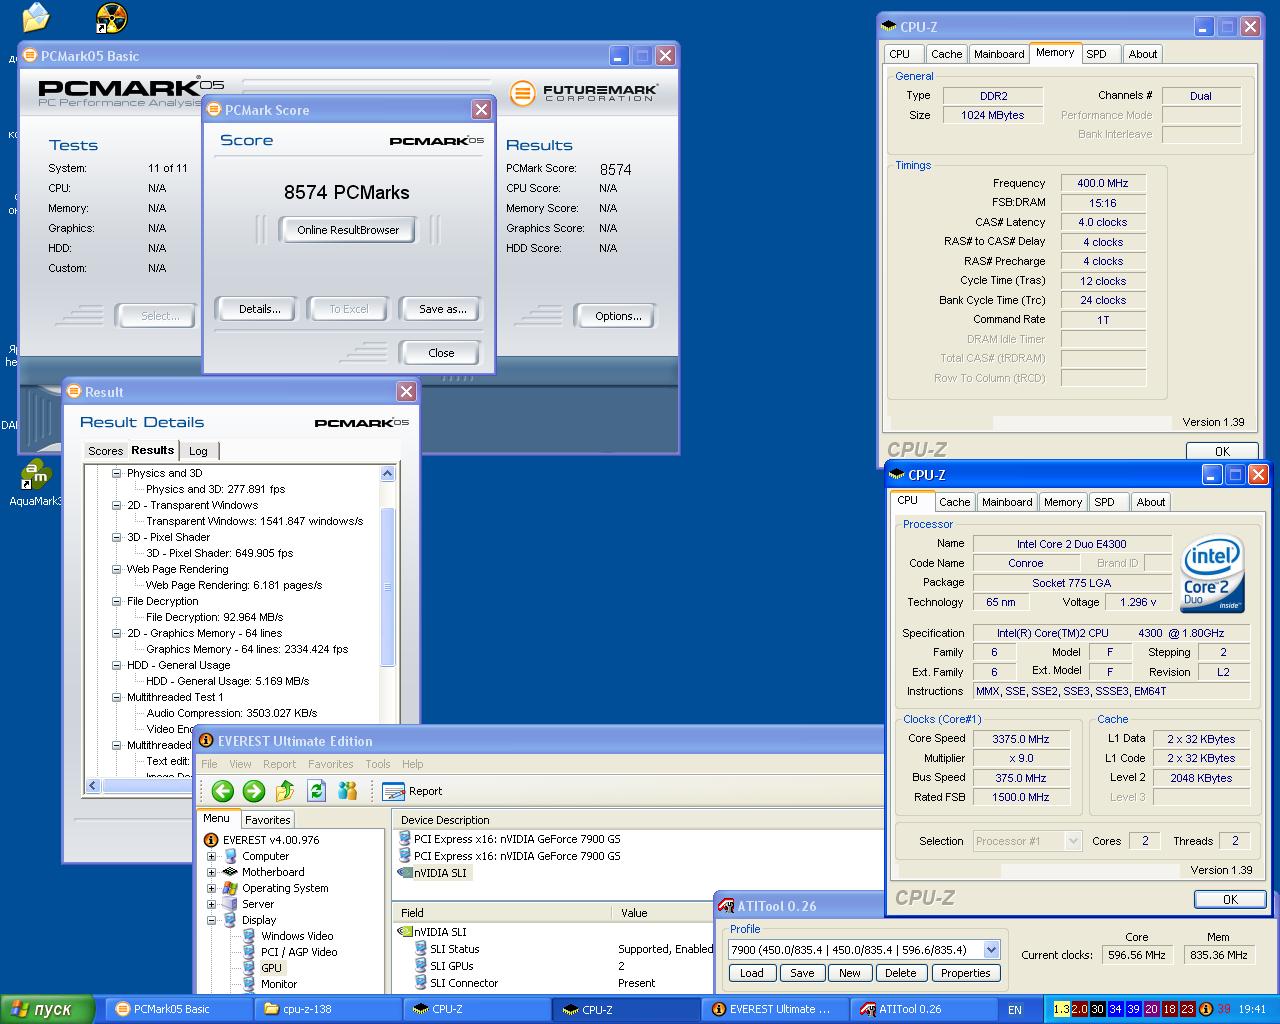Click vertical scrollbar thumb in Result Details
This screenshot has height=1024, width=1280.
point(388,587)
